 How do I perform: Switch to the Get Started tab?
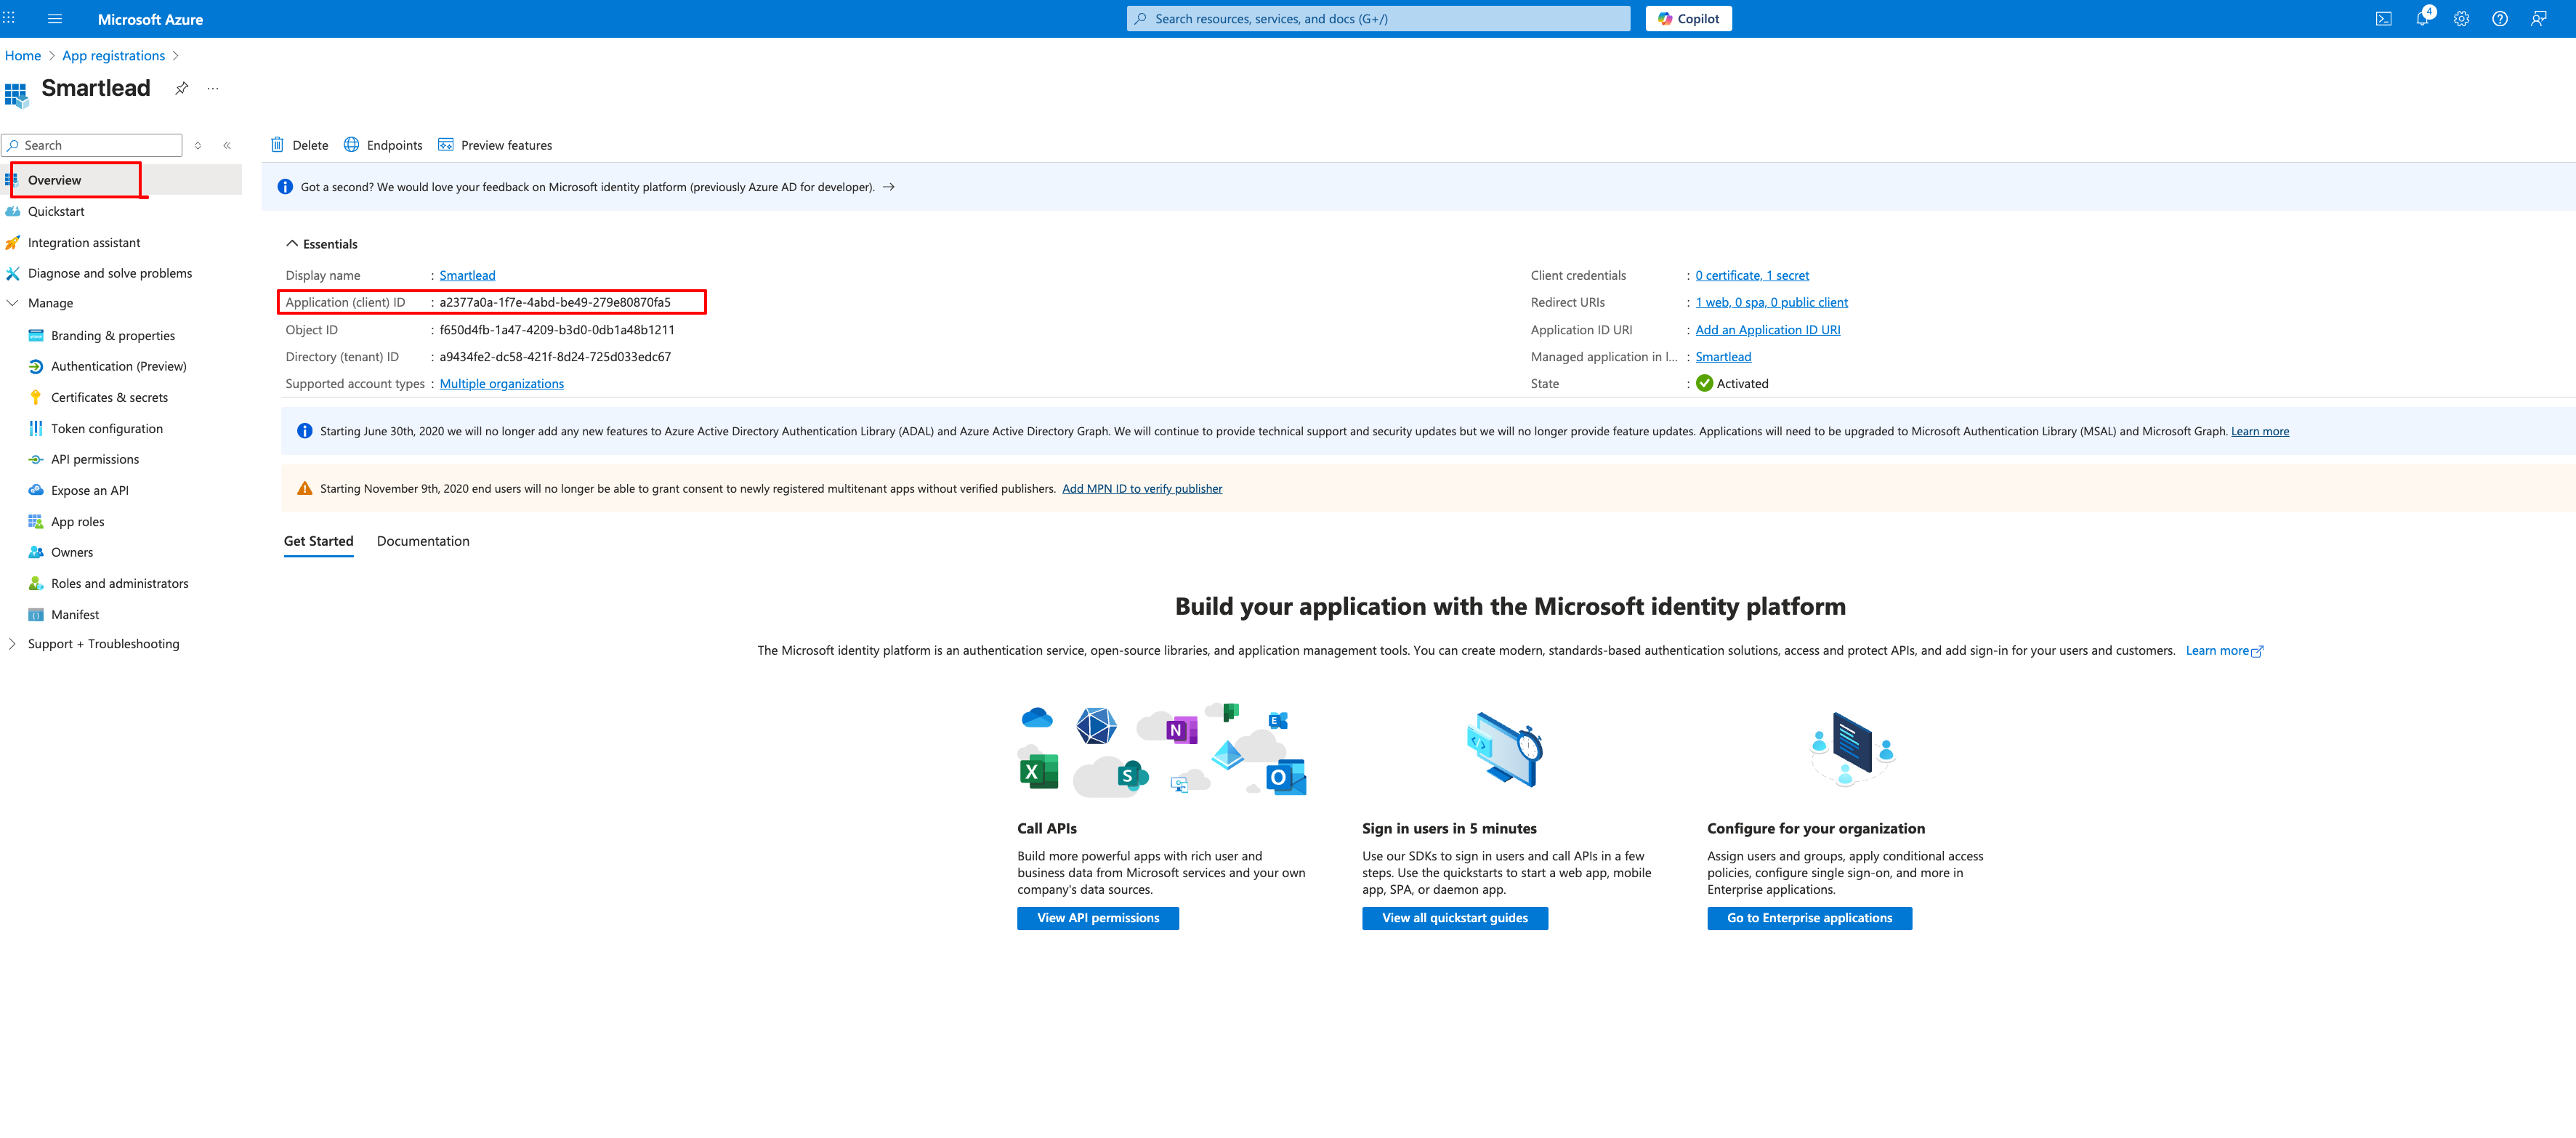click(x=319, y=541)
